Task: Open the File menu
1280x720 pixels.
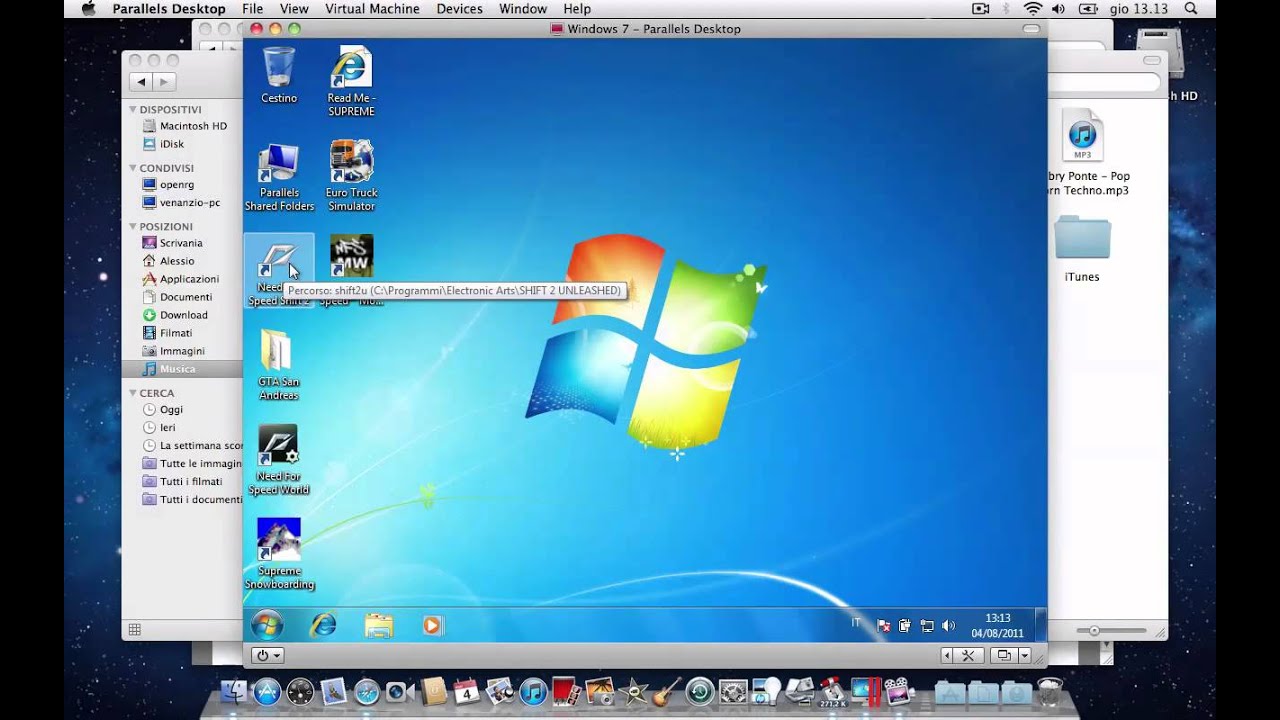Action: click(252, 9)
